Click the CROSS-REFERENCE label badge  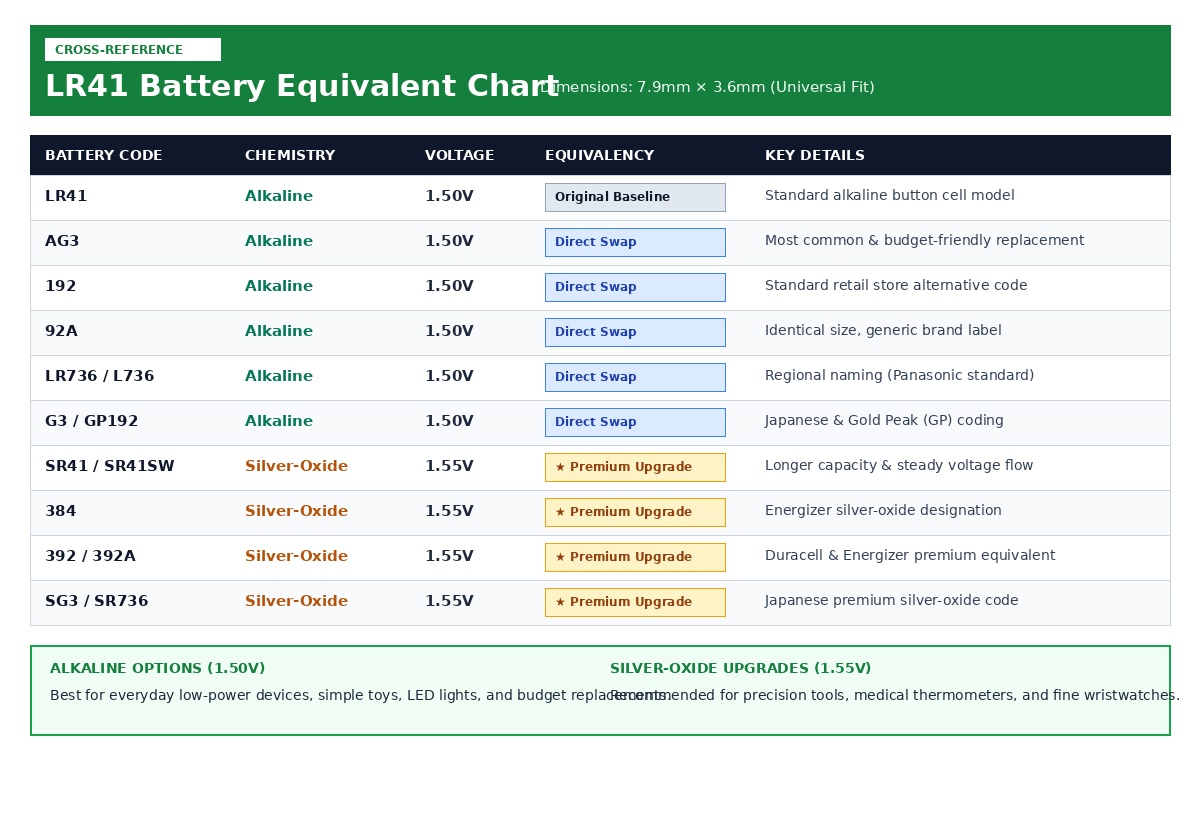[133, 50]
